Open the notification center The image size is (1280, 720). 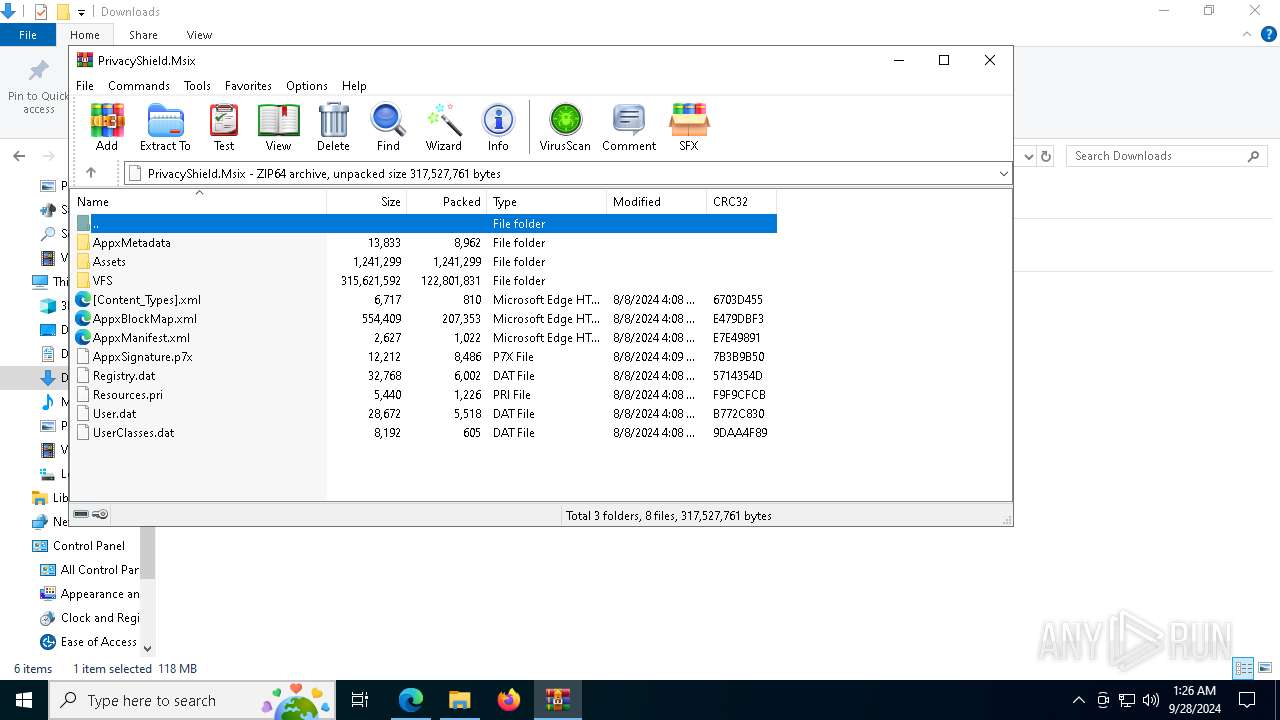[1247, 700]
